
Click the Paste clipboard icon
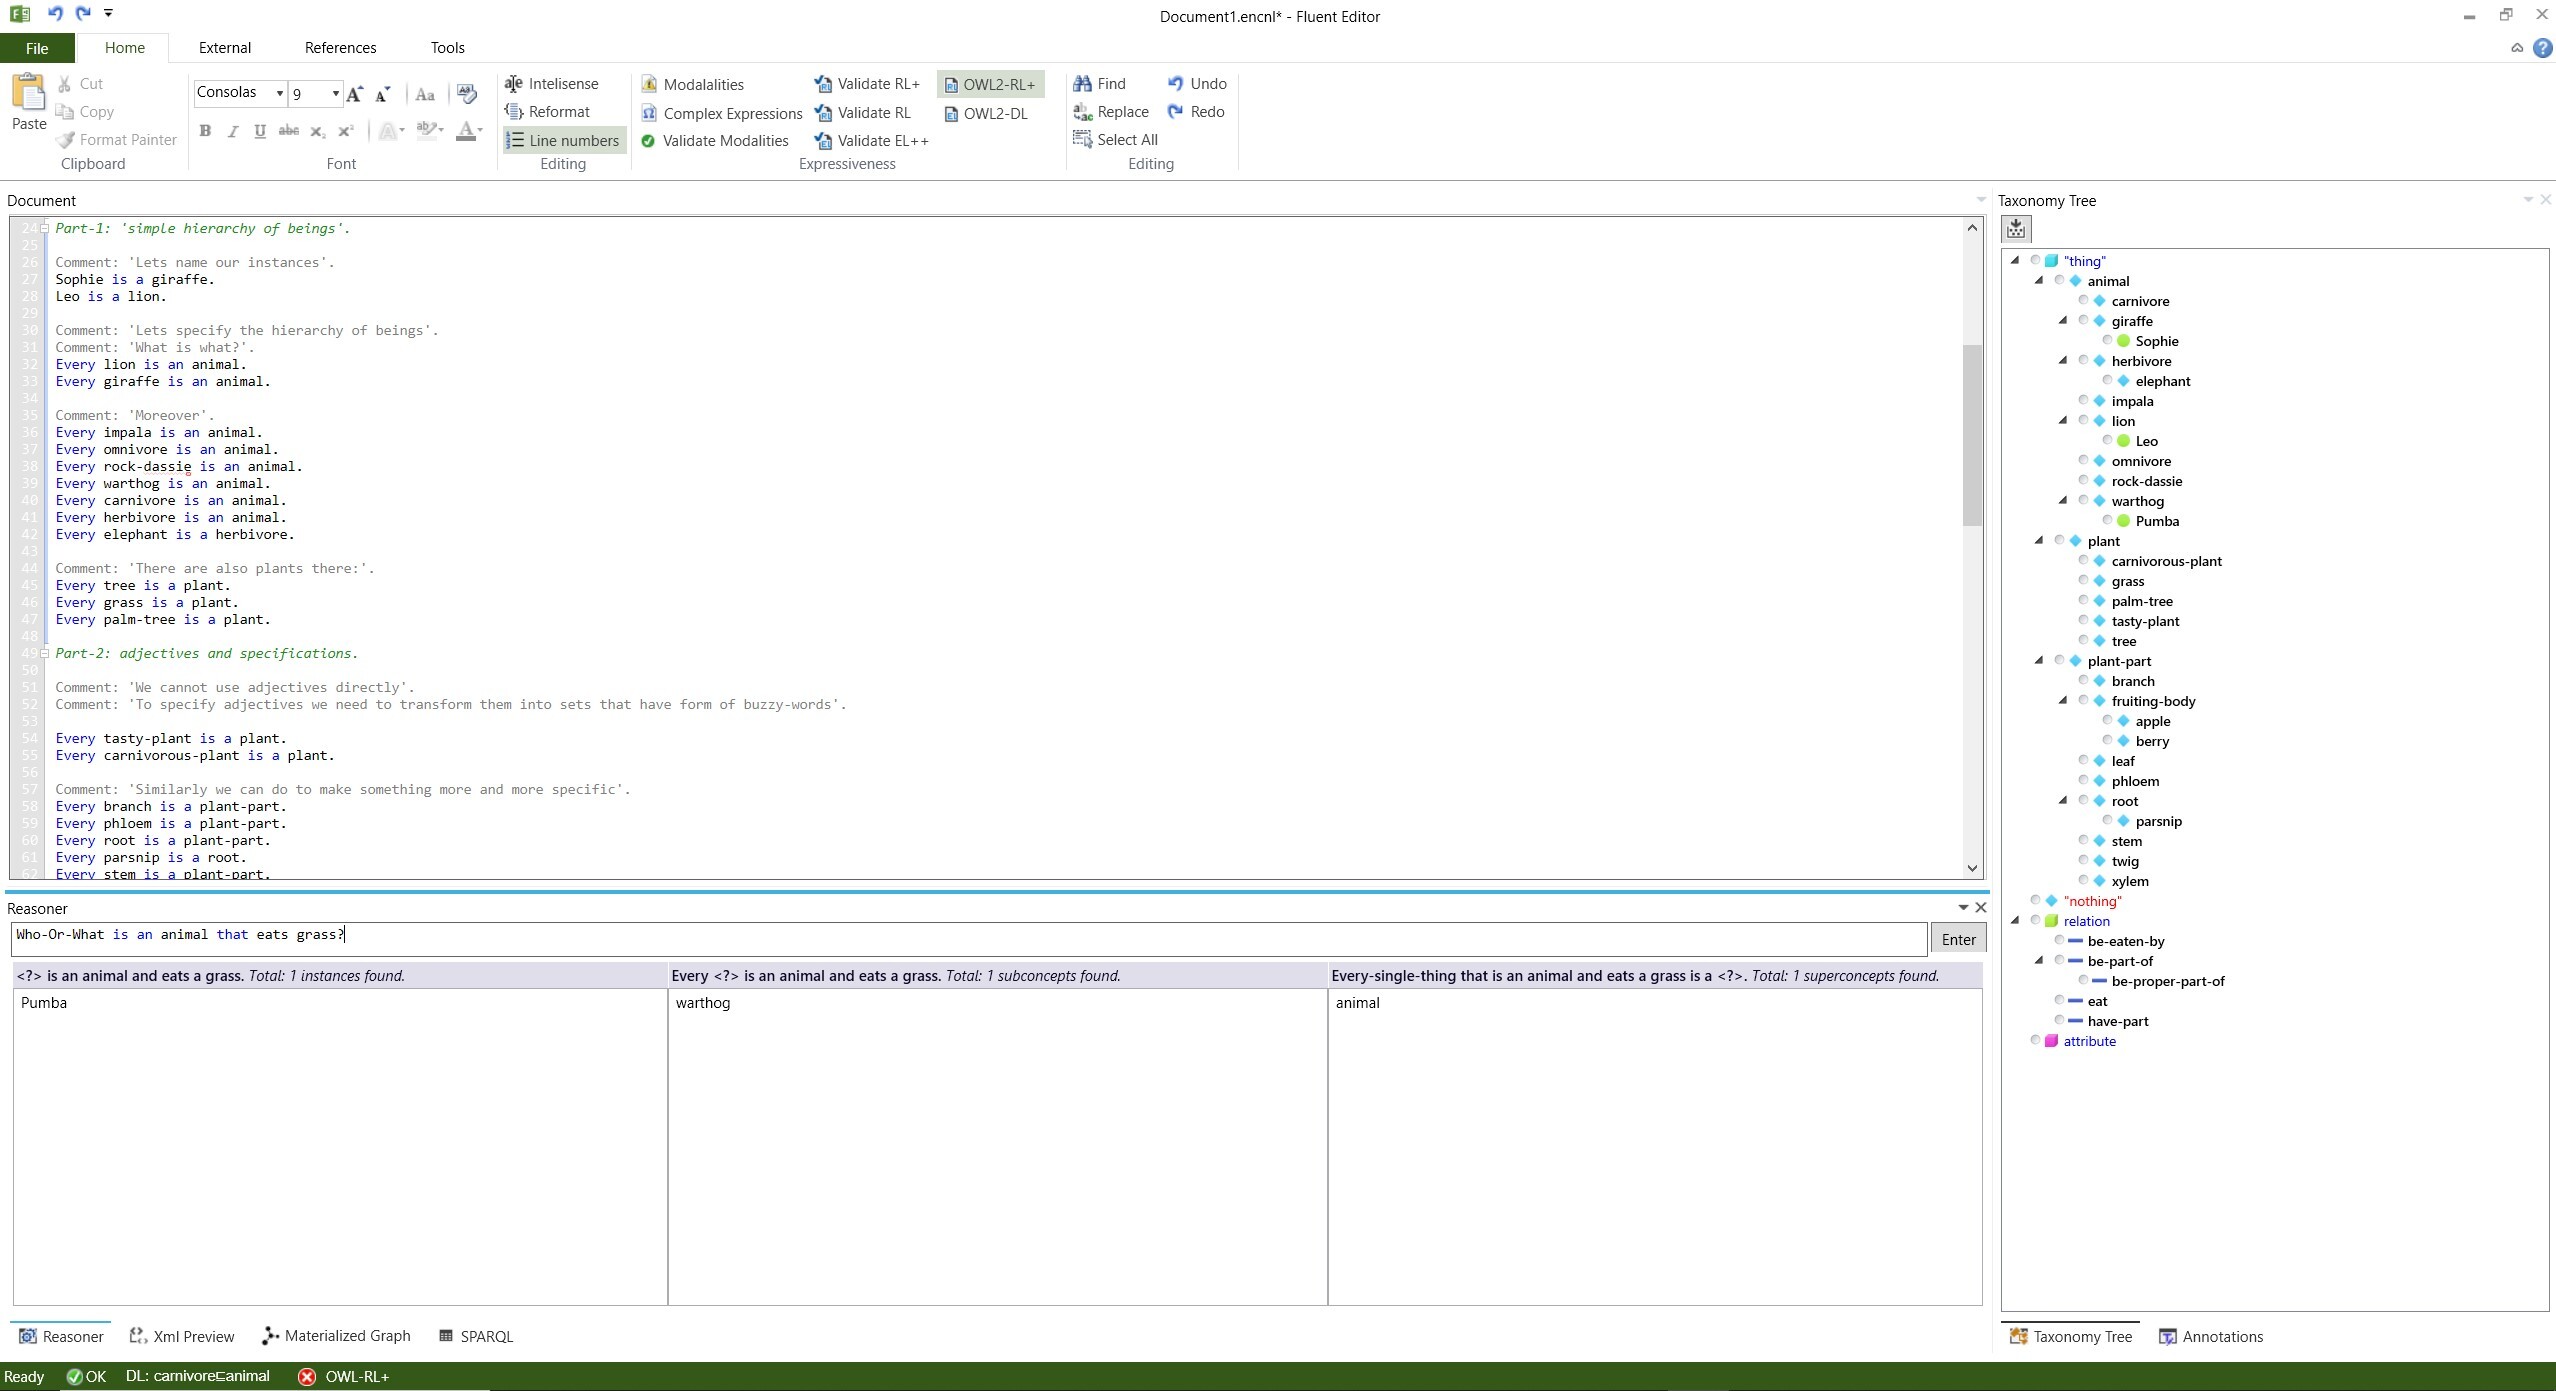point(29,94)
